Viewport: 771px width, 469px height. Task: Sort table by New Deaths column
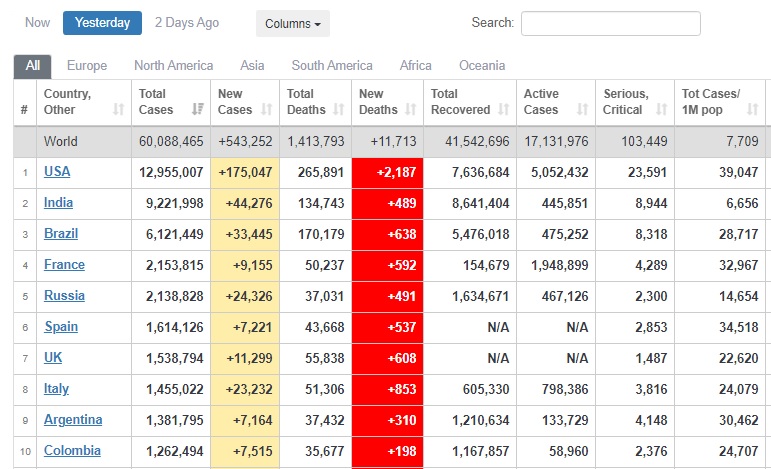[x=387, y=101]
